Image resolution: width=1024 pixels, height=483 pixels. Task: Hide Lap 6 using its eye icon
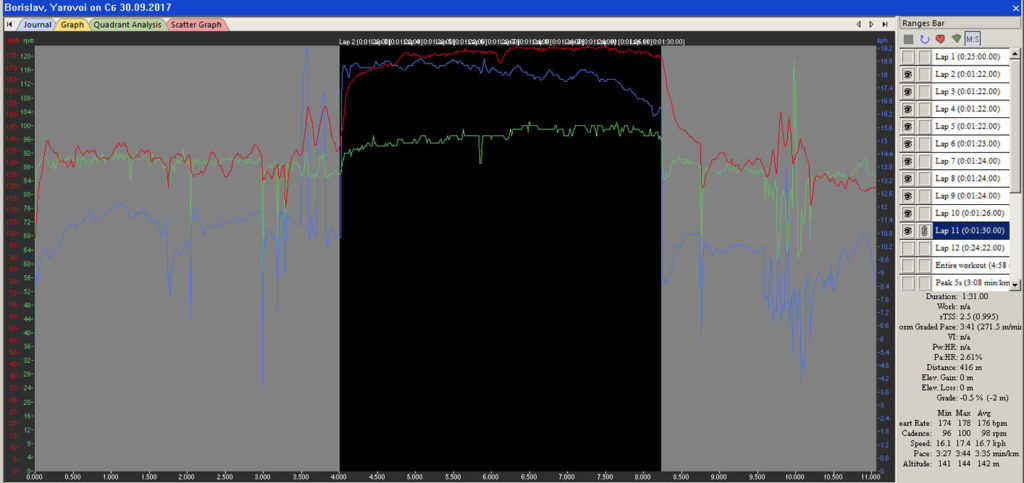tap(908, 144)
